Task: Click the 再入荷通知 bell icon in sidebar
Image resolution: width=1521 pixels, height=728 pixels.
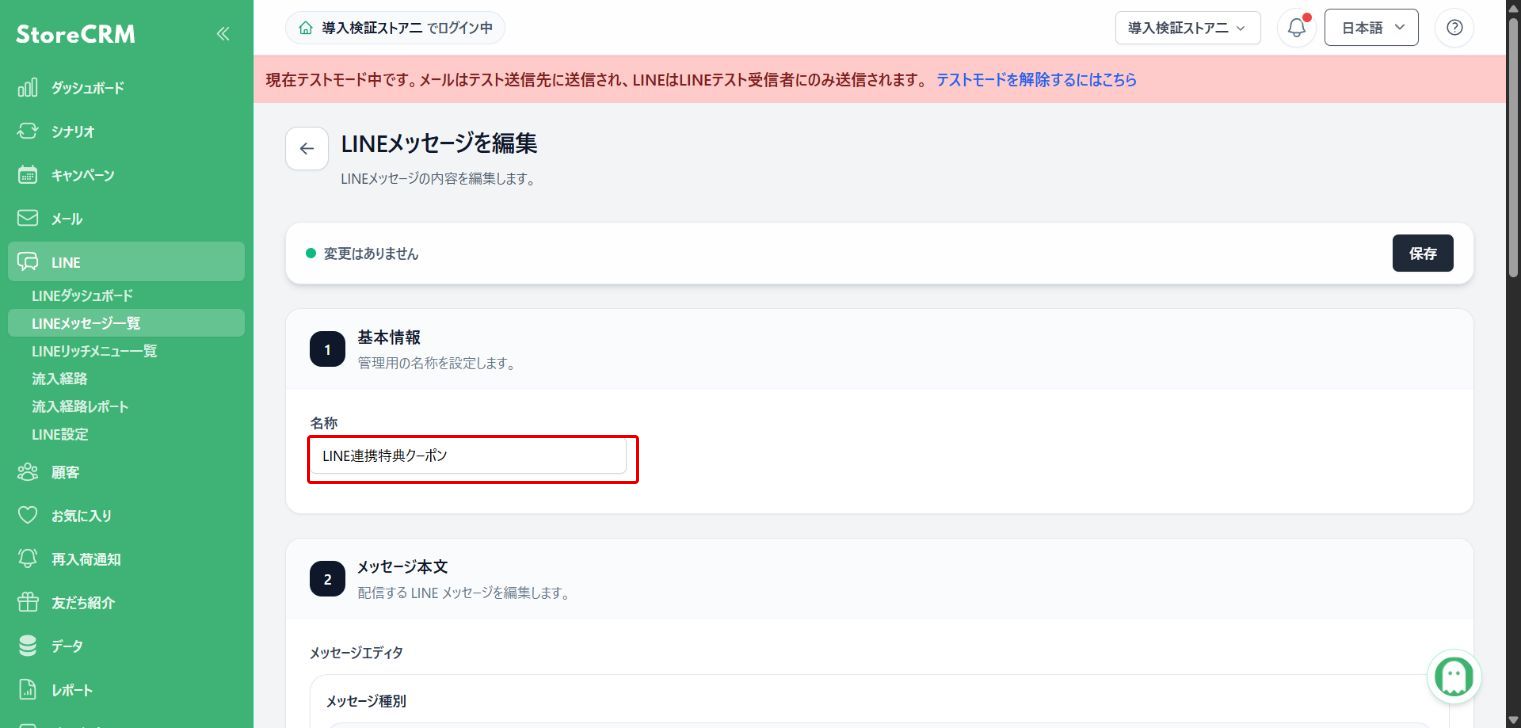Action: click(28, 559)
